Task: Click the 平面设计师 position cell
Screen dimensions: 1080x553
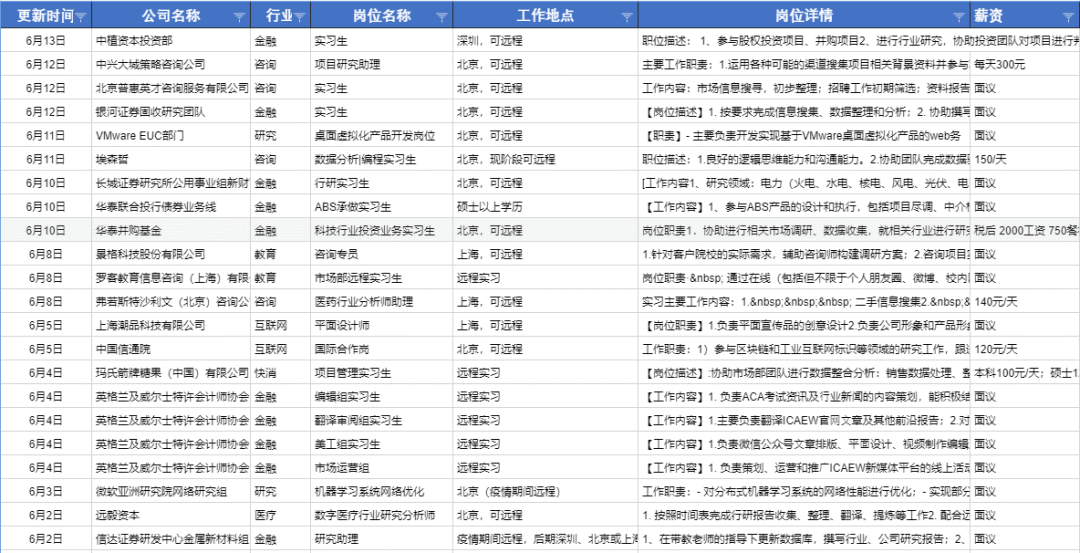Action: pyautogui.click(x=382, y=324)
